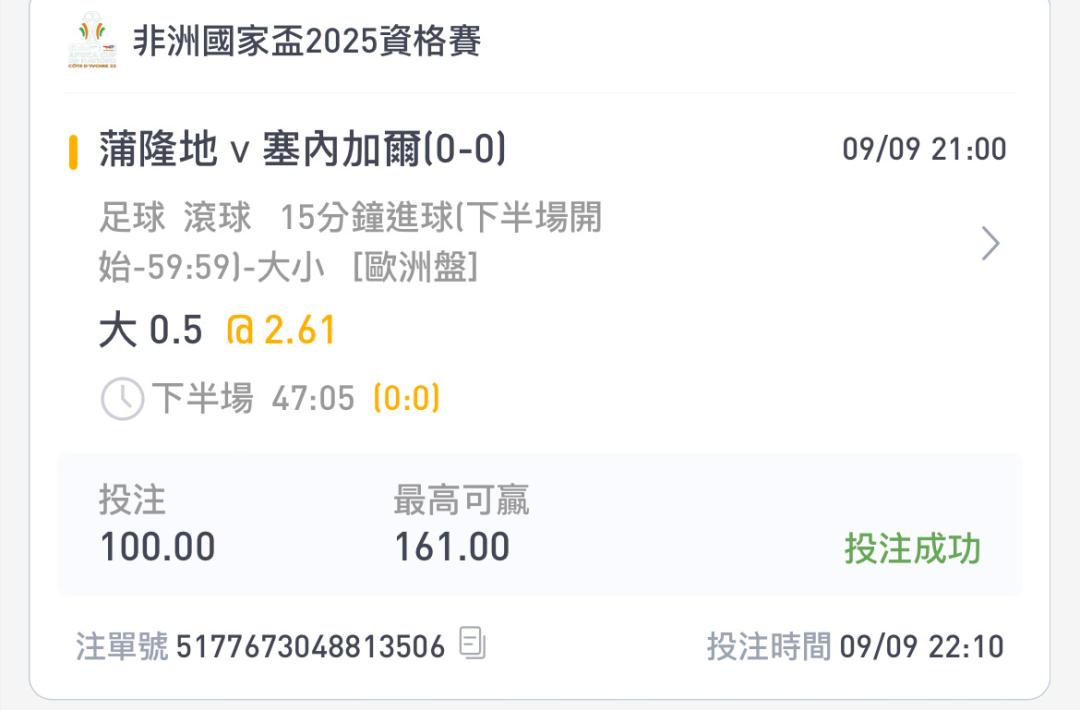Click the match date 09/09 21:00
1080x710 pixels.
[924, 150]
